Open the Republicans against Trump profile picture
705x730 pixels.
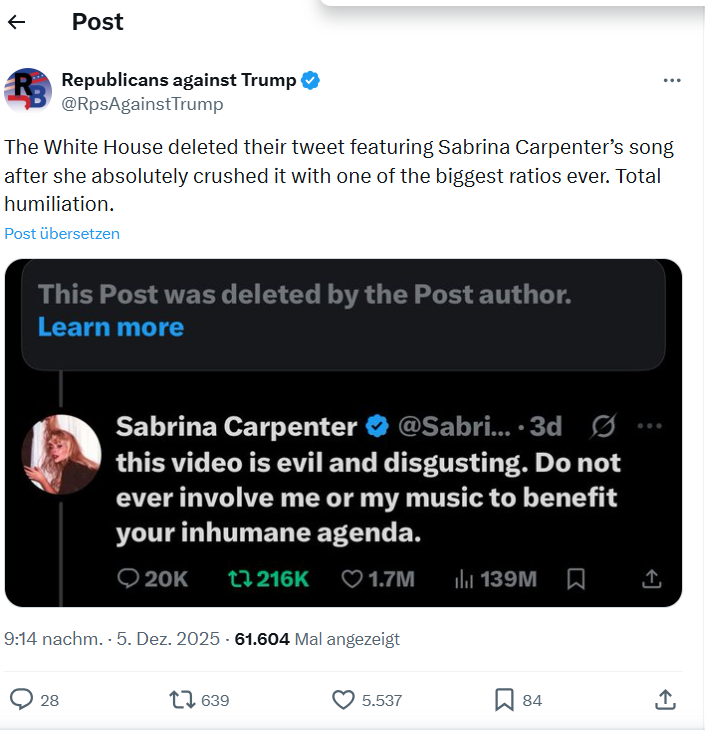pyautogui.click(x=28, y=91)
